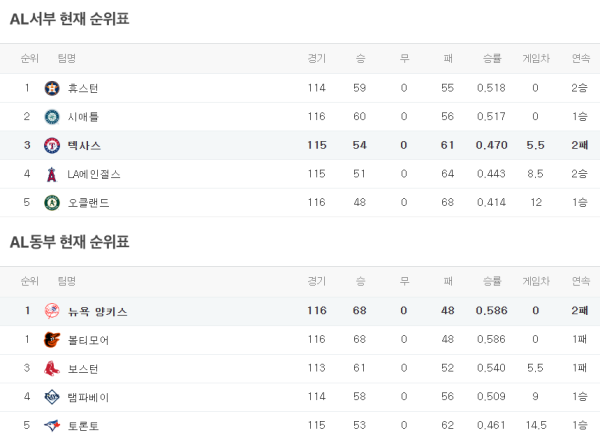The image size is (600, 442).
Task: Click the 게임차 column header in AL동부 table
Action: (536, 281)
